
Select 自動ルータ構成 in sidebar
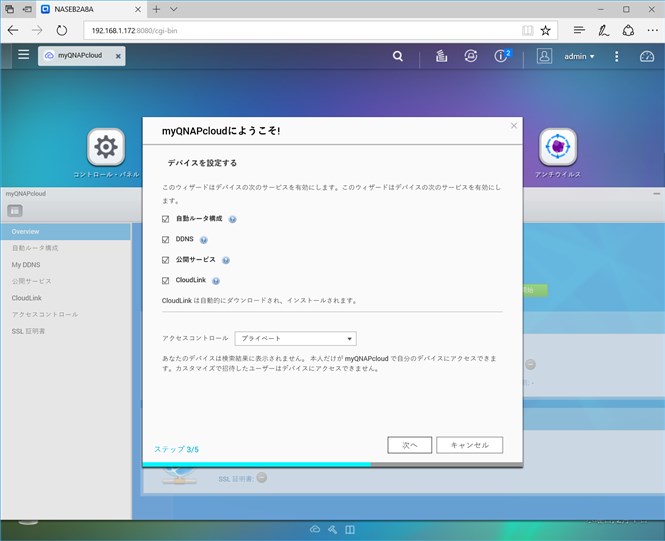point(65,248)
